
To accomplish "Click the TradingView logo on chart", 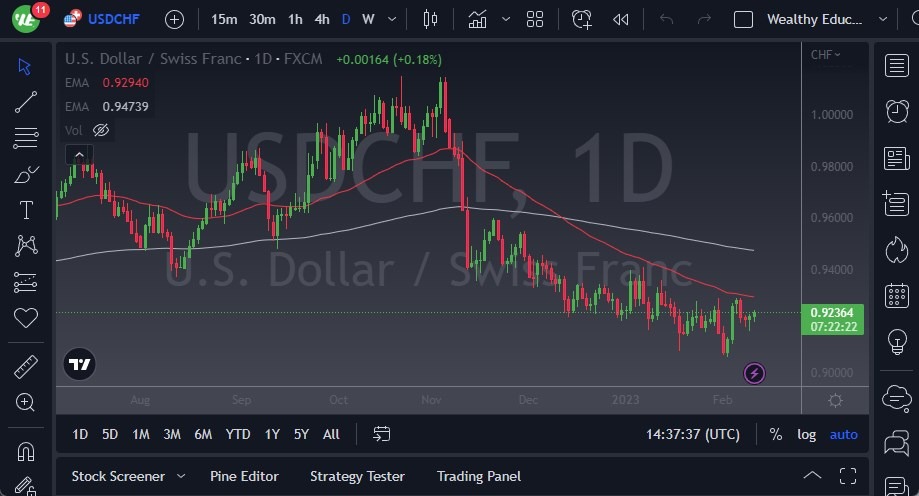I will point(79,364).
